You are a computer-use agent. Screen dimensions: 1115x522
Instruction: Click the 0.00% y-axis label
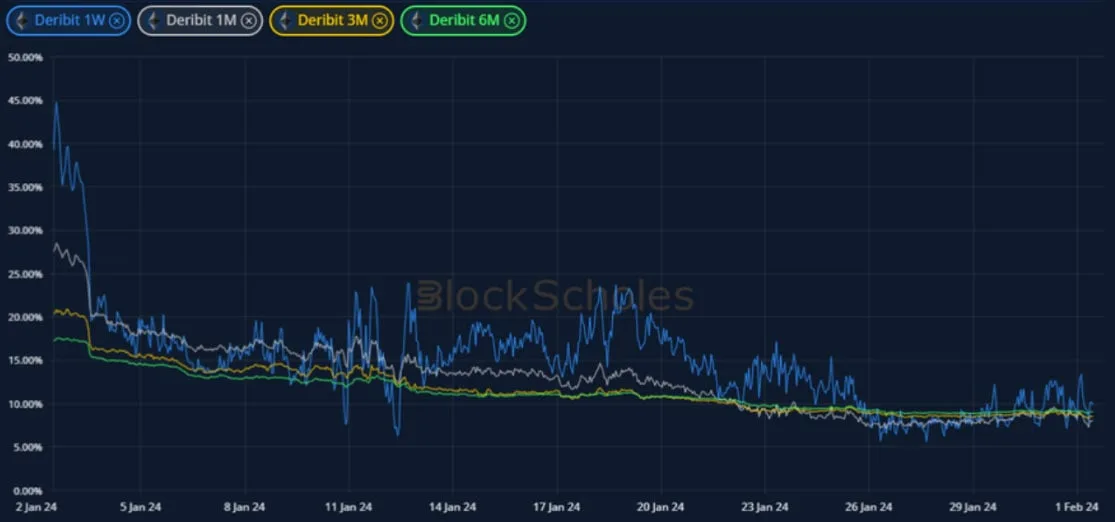[x=27, y=491]
